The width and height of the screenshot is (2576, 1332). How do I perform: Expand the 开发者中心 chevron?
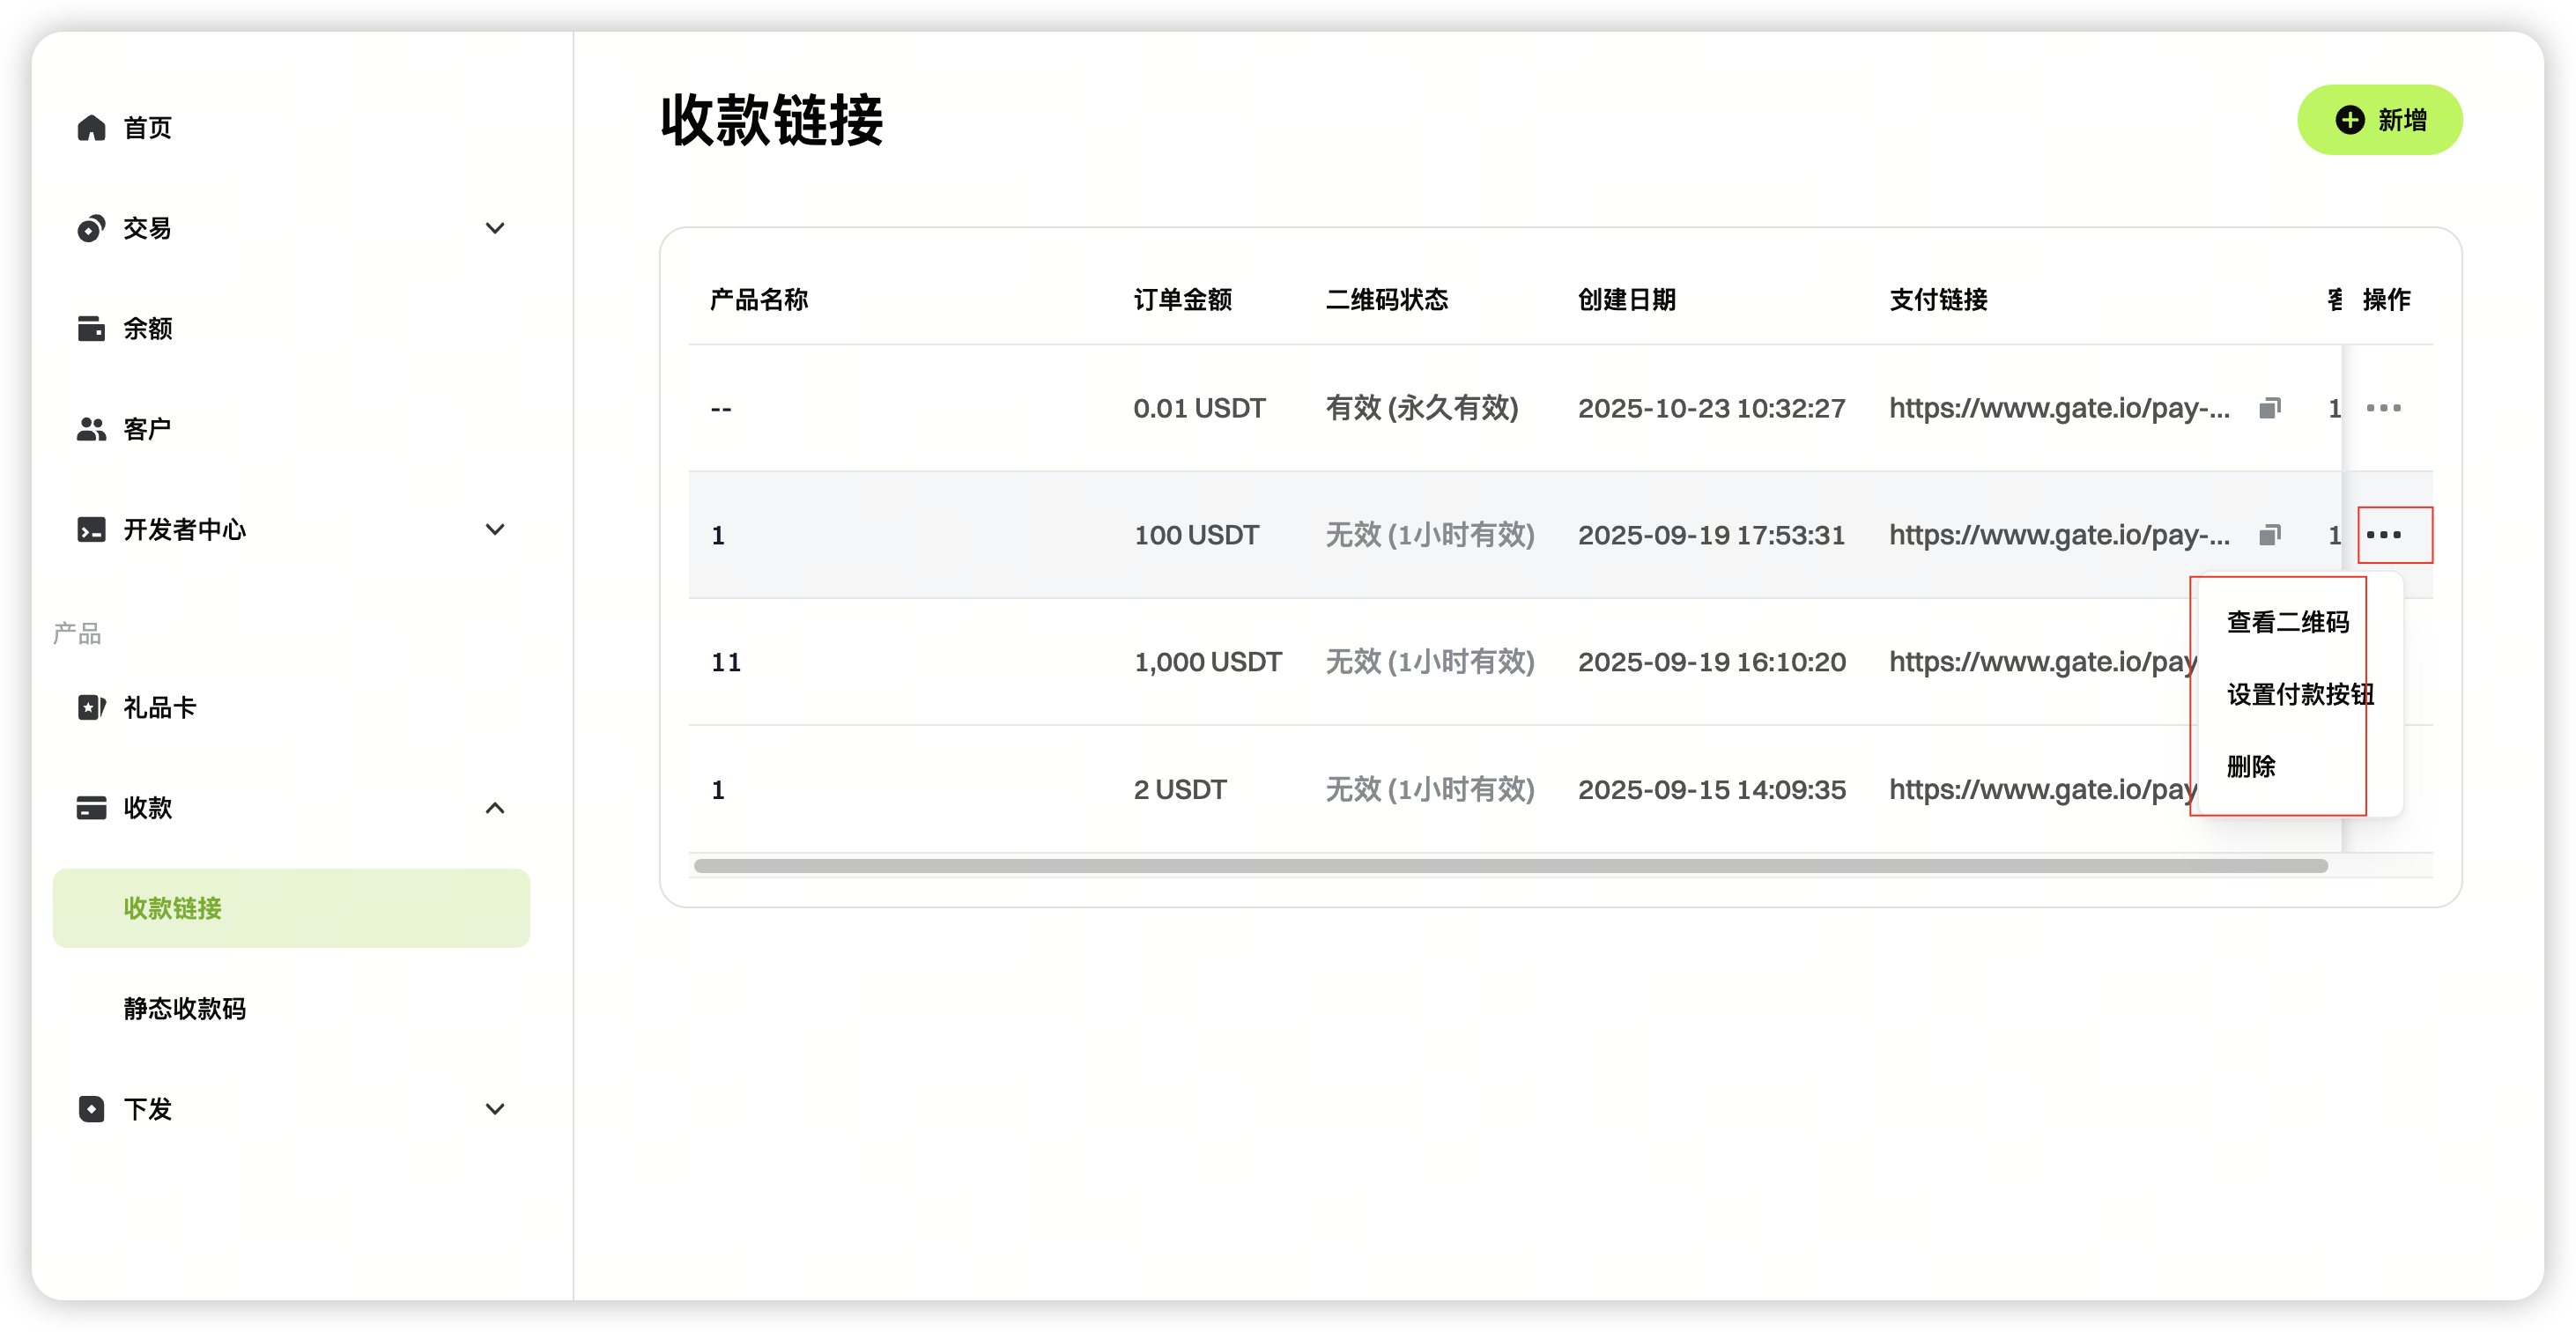(x=494, y=529)
